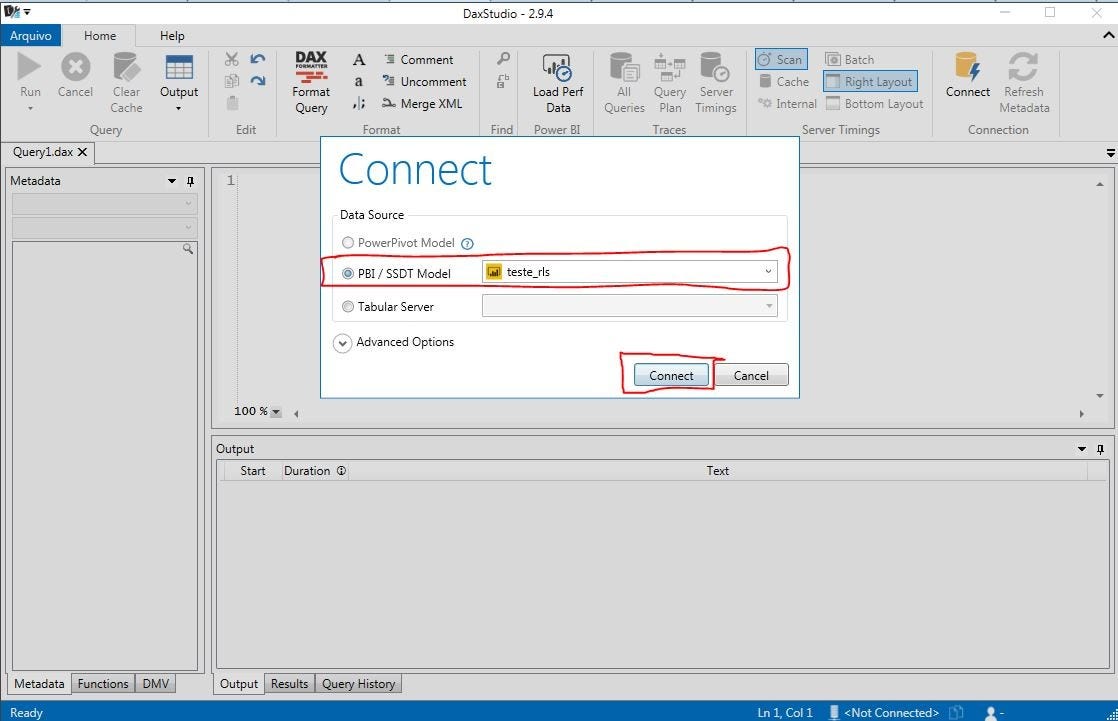The width and height of the screenshot is (1118, 721).
Task: Click the Server Timings trace icon
Action: coord(715,67)
